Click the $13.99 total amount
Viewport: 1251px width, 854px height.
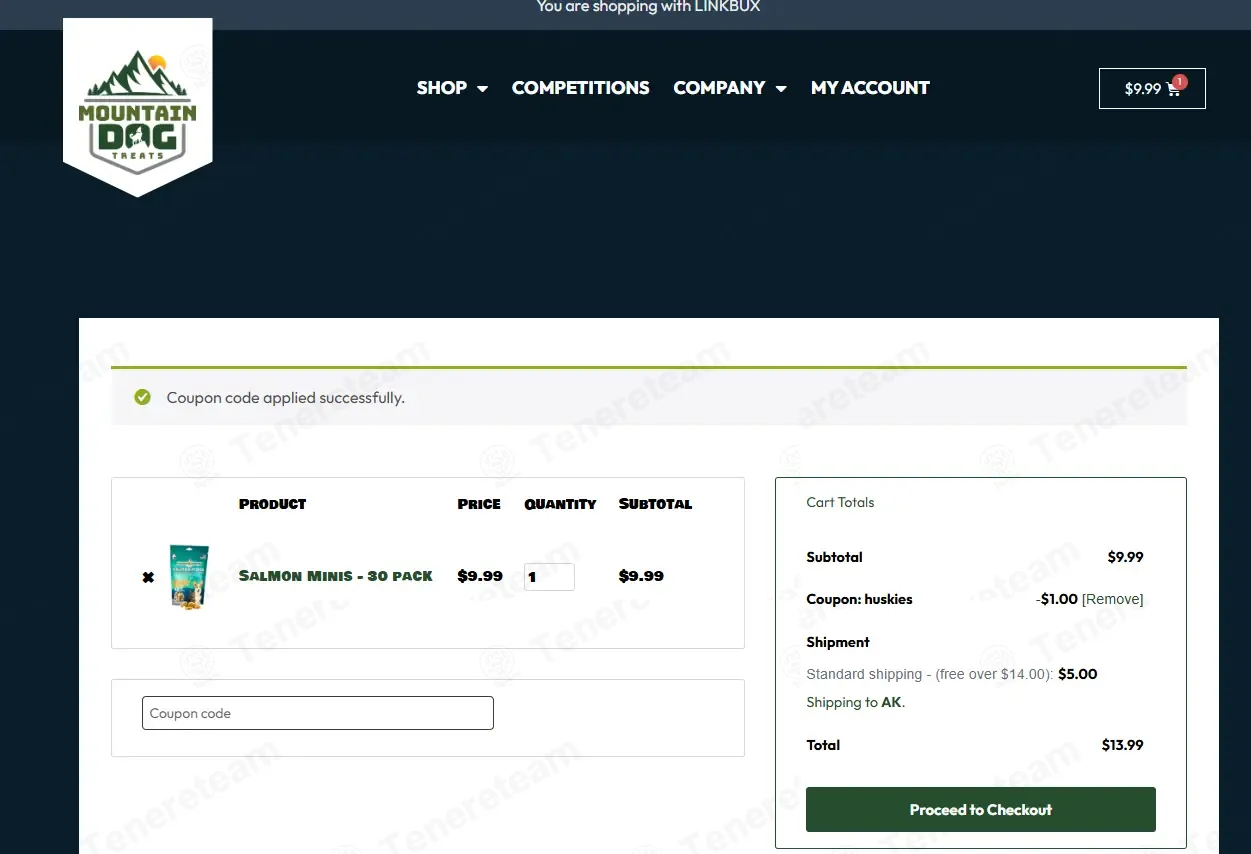1122,745
